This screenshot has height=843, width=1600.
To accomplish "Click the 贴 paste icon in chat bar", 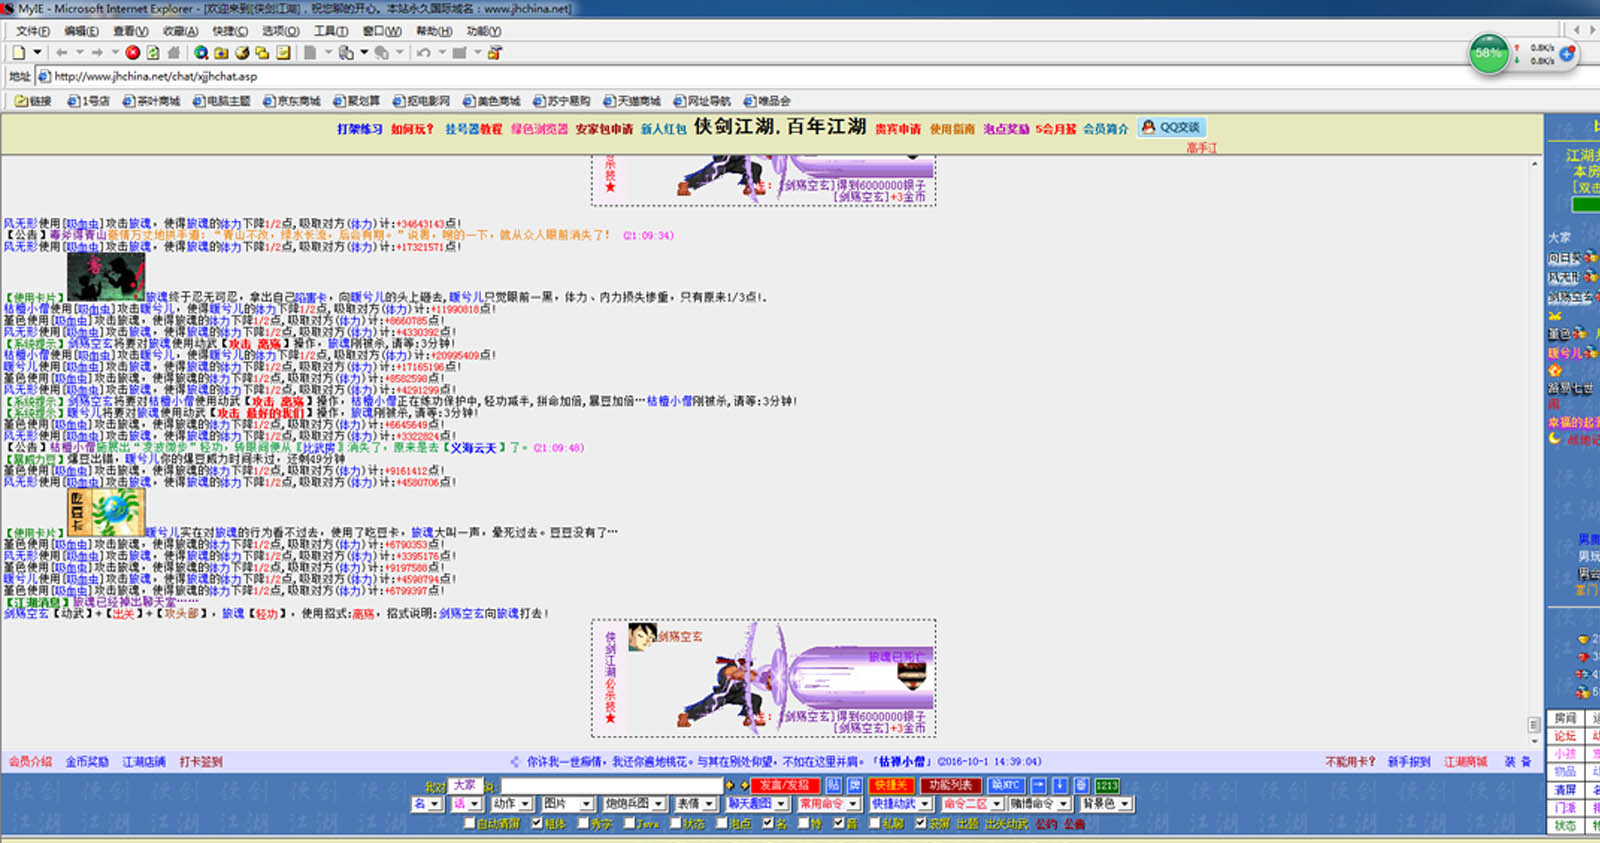I will pos(834,785).
